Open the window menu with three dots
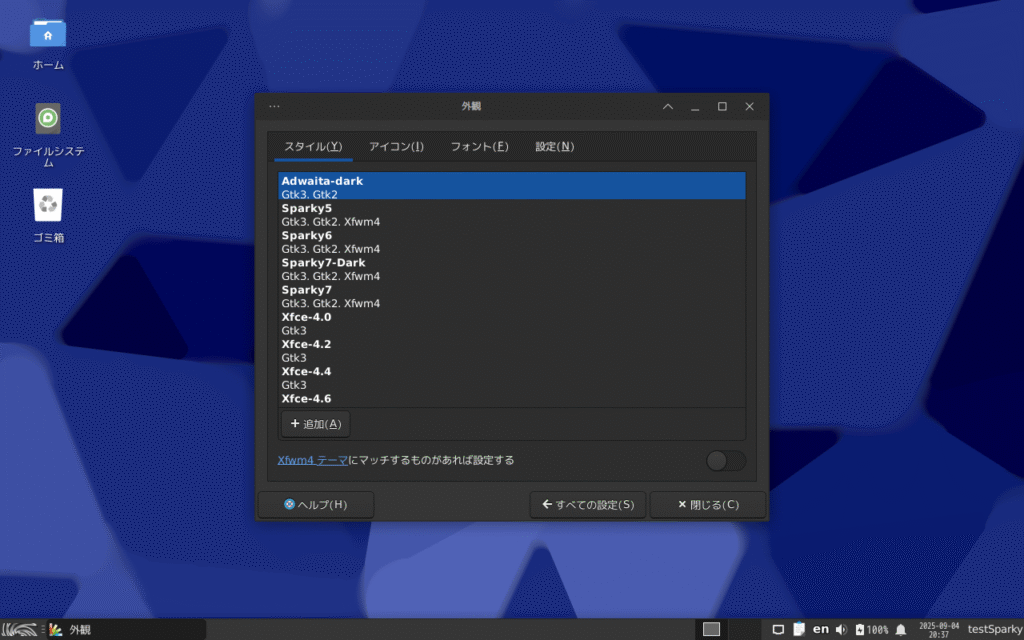Screen dimensions: 1024x640 click(274, 106)
